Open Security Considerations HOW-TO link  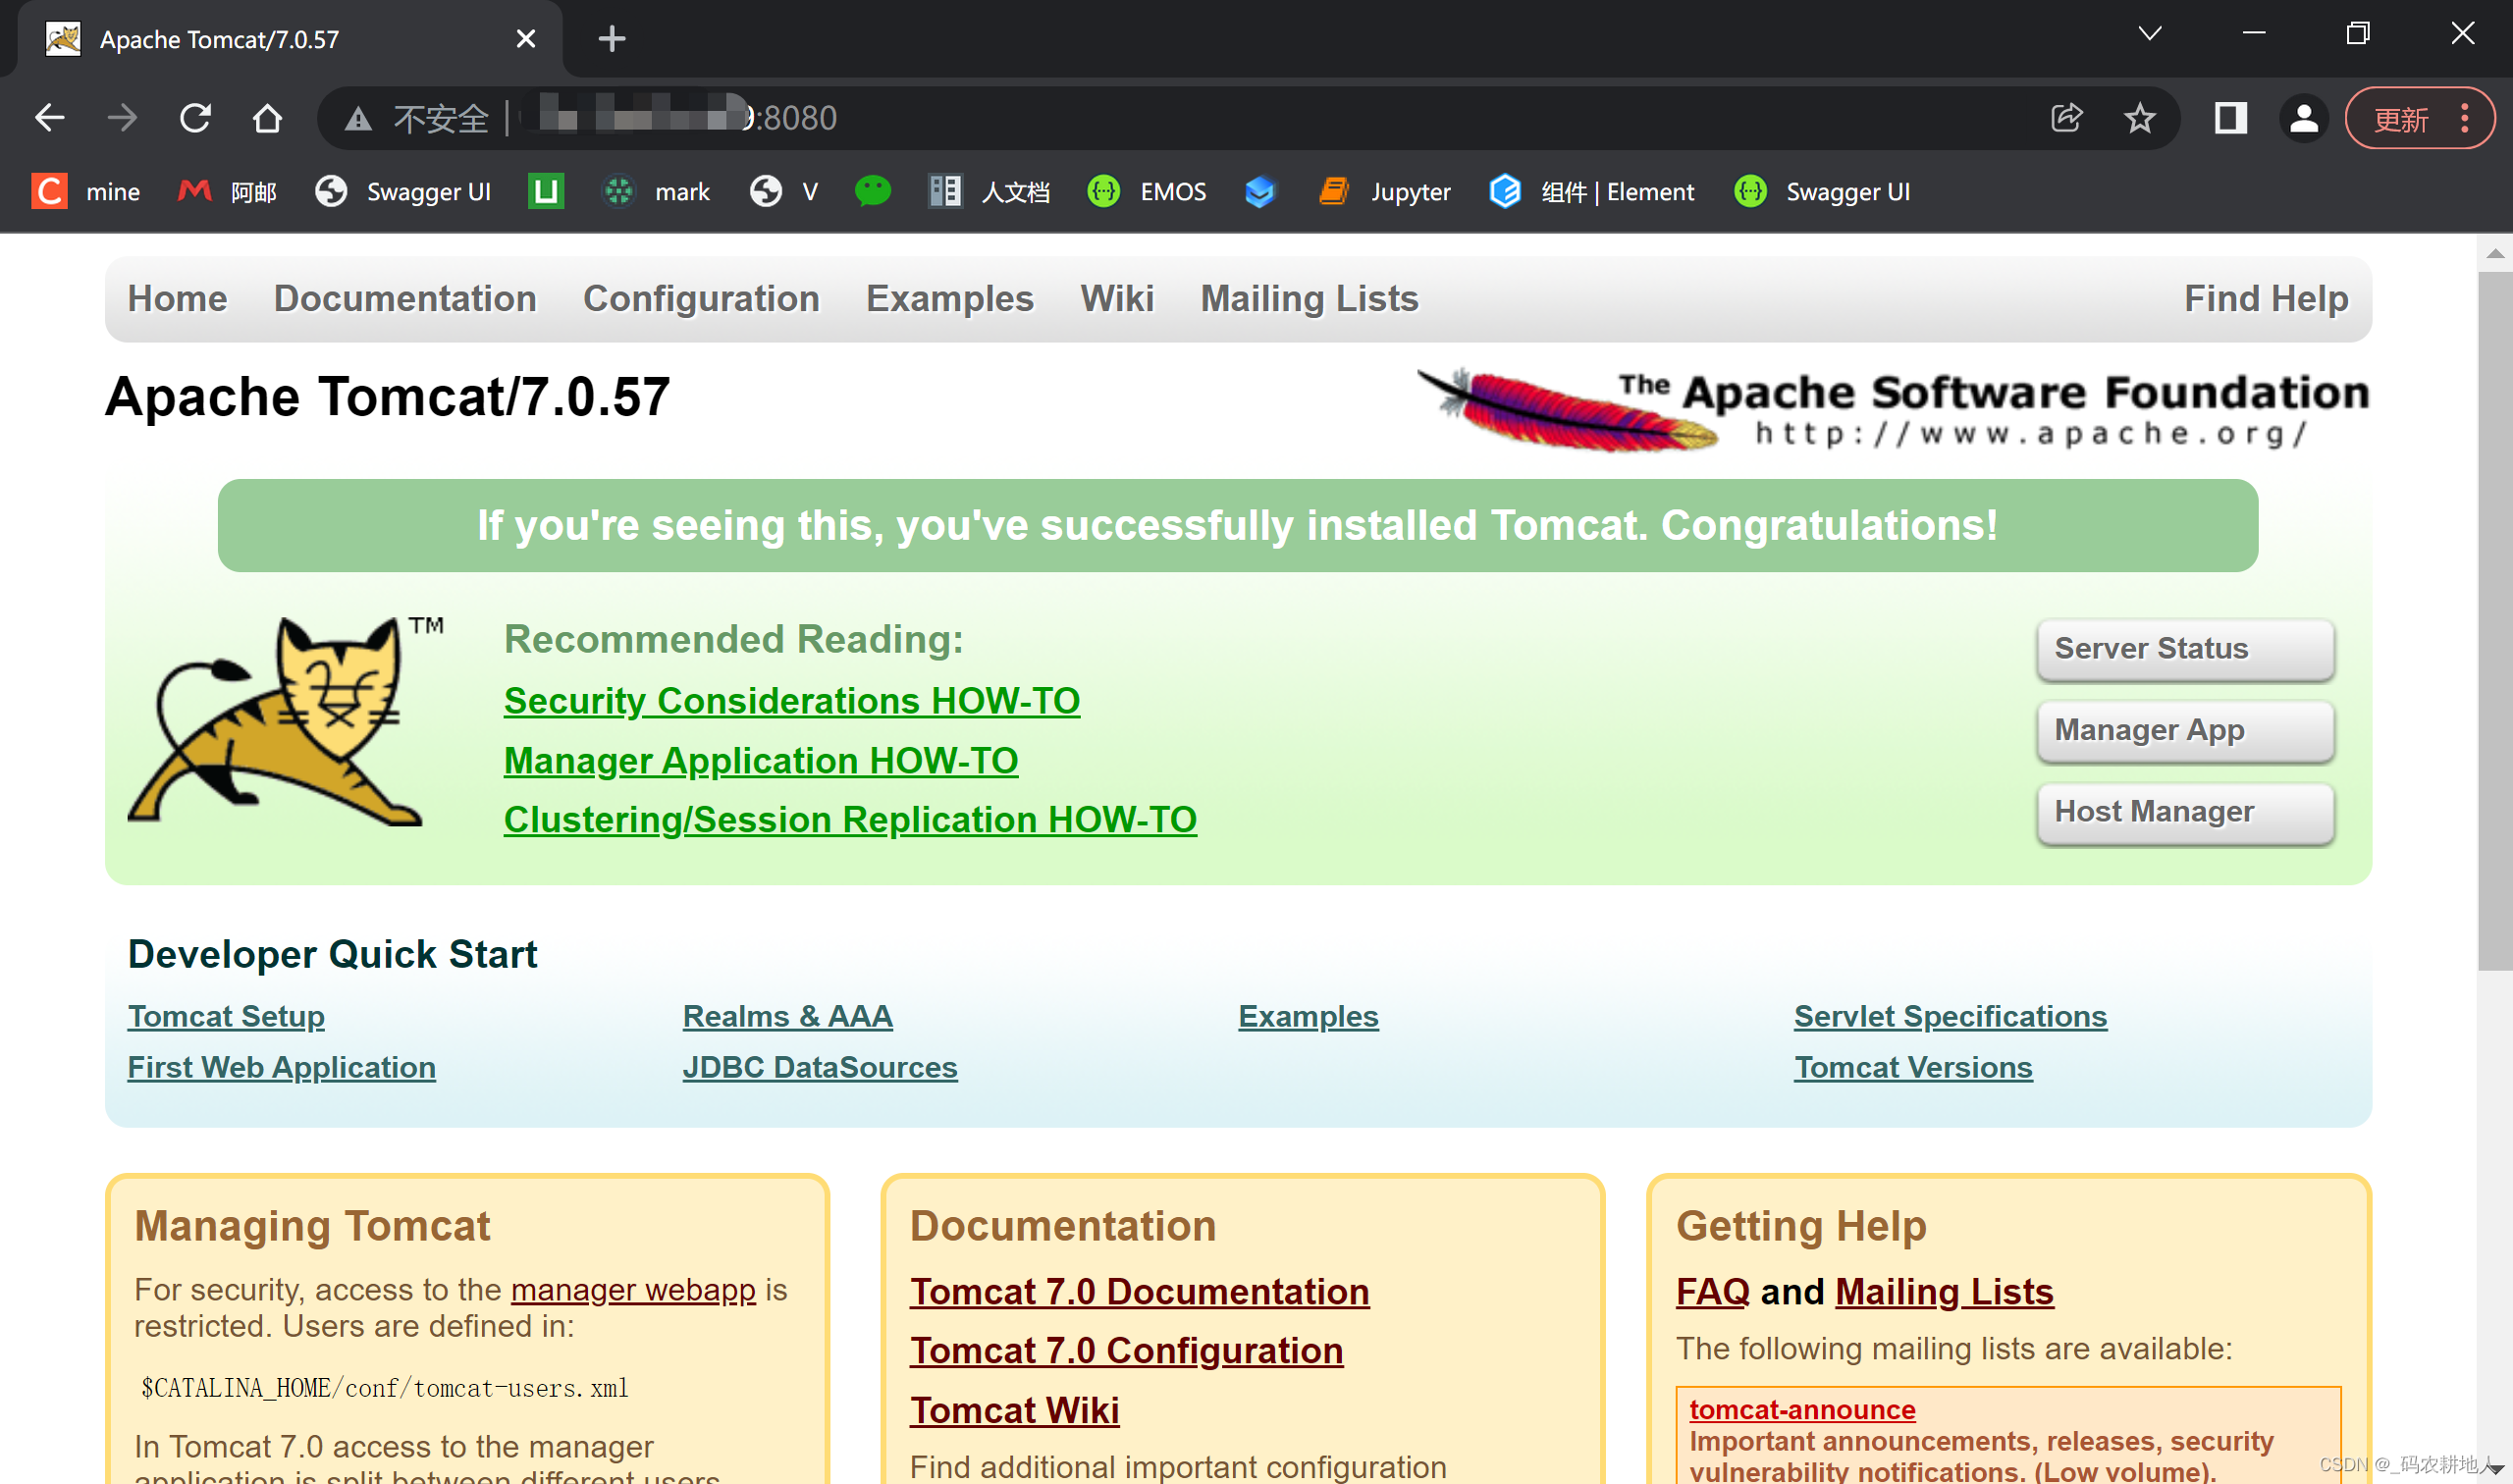[x=791, y=701]
